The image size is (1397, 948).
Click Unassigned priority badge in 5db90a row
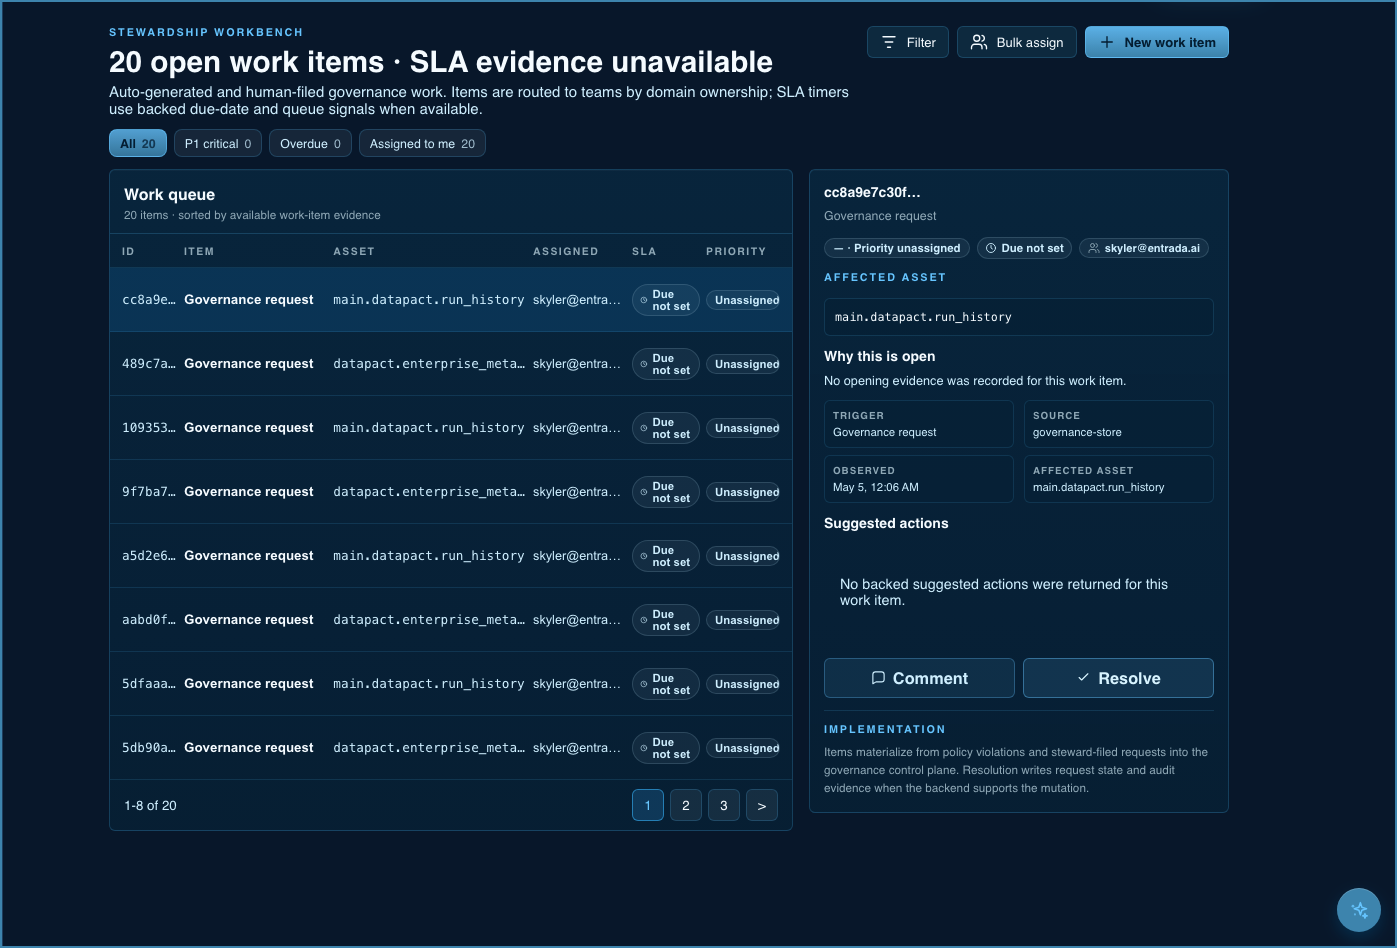[x=743, y=748]
